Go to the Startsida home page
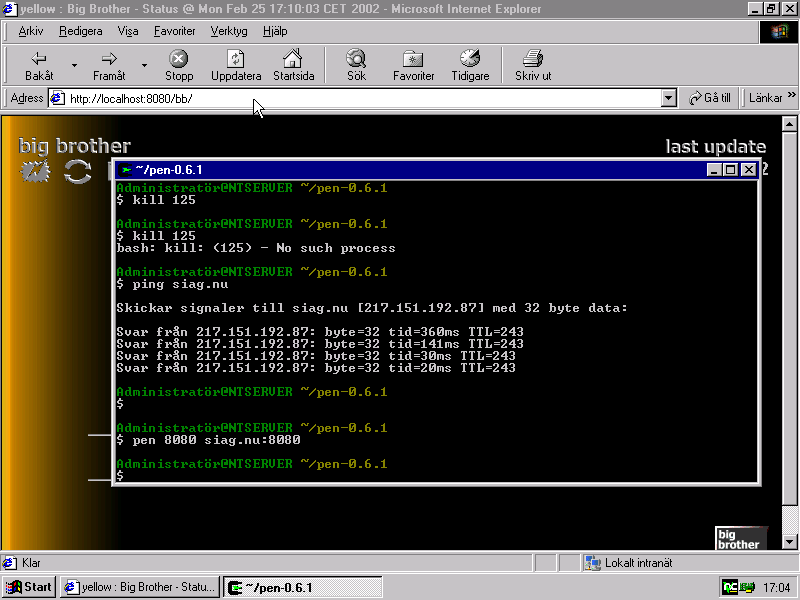 pyautogui.click(x=293, y=65)
